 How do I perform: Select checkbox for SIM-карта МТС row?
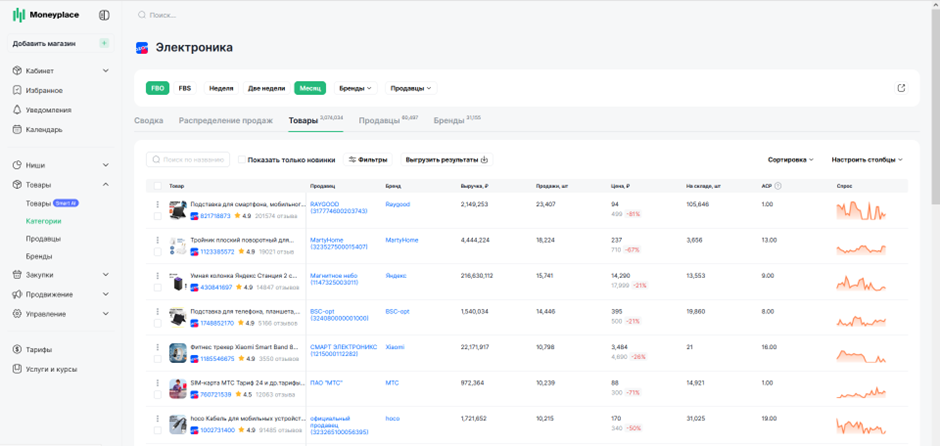tap(158, 394)
